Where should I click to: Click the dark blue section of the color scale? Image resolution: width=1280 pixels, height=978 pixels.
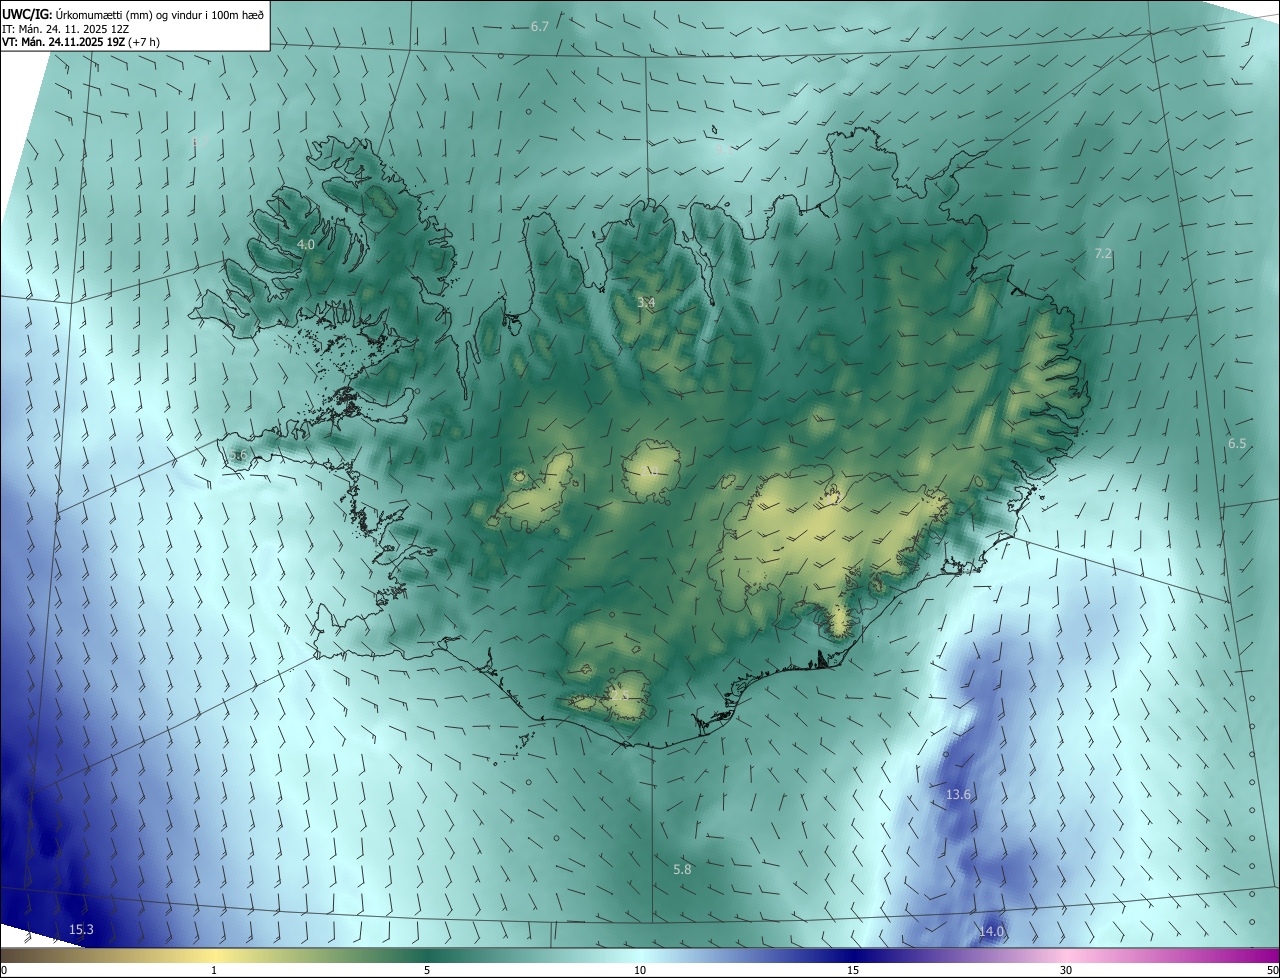pyautogui.click(x=853, y=955)
